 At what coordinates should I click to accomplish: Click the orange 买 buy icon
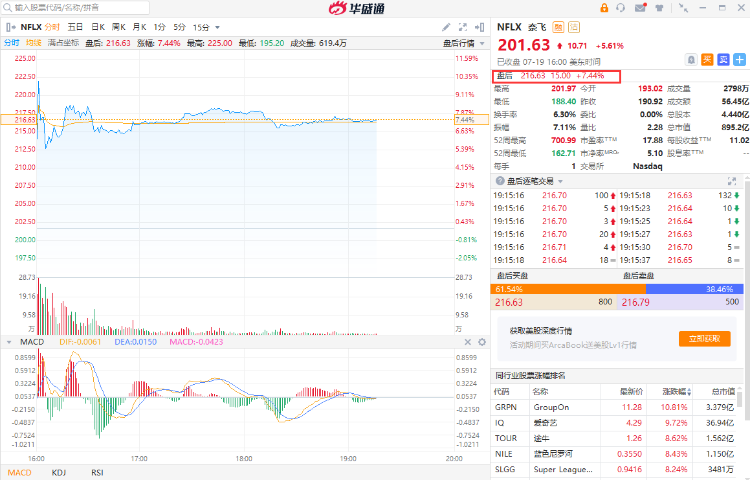coord(706,59)
